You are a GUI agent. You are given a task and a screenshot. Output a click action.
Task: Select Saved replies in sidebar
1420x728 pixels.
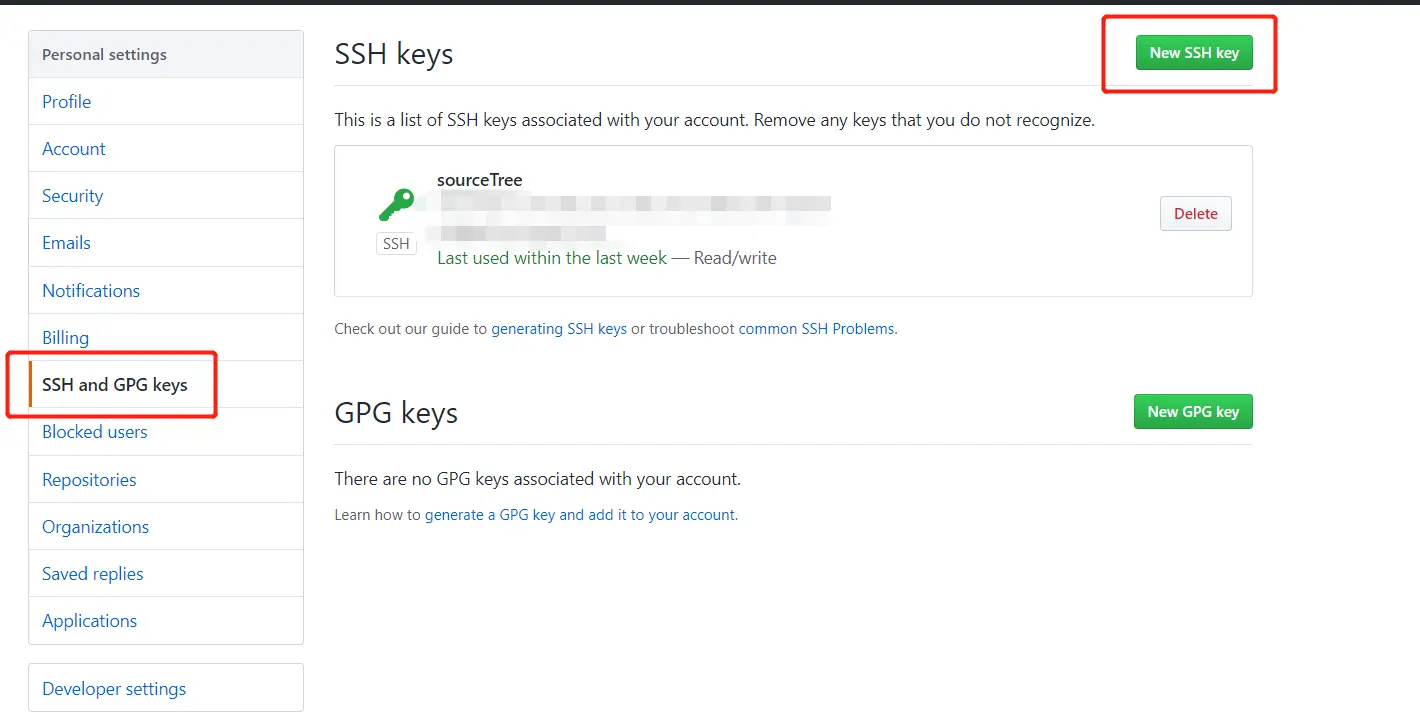[93, 574]
